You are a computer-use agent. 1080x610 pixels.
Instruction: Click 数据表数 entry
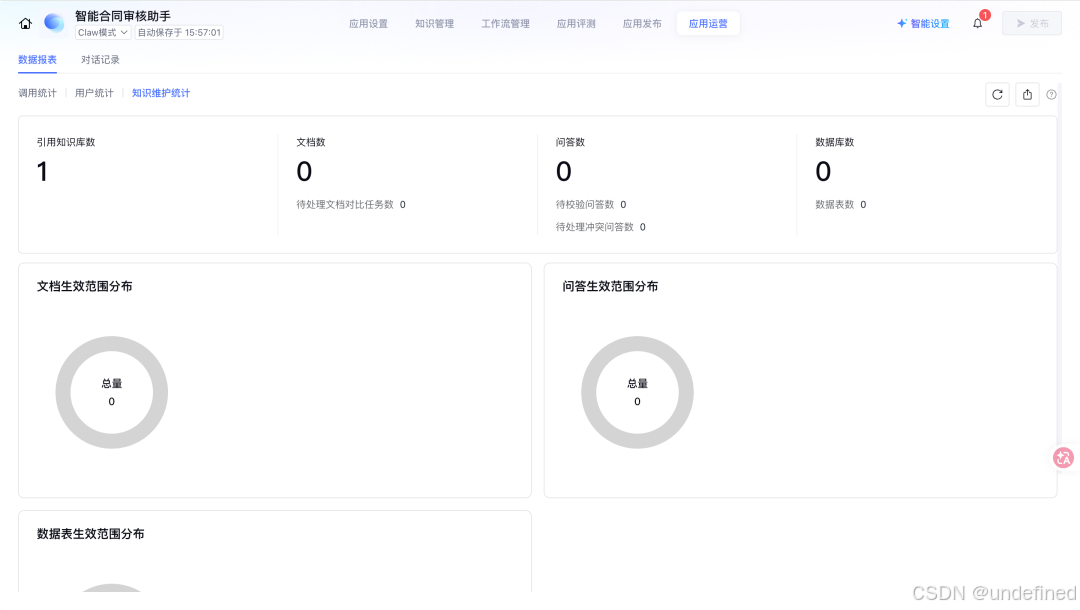tap(841, 204)
